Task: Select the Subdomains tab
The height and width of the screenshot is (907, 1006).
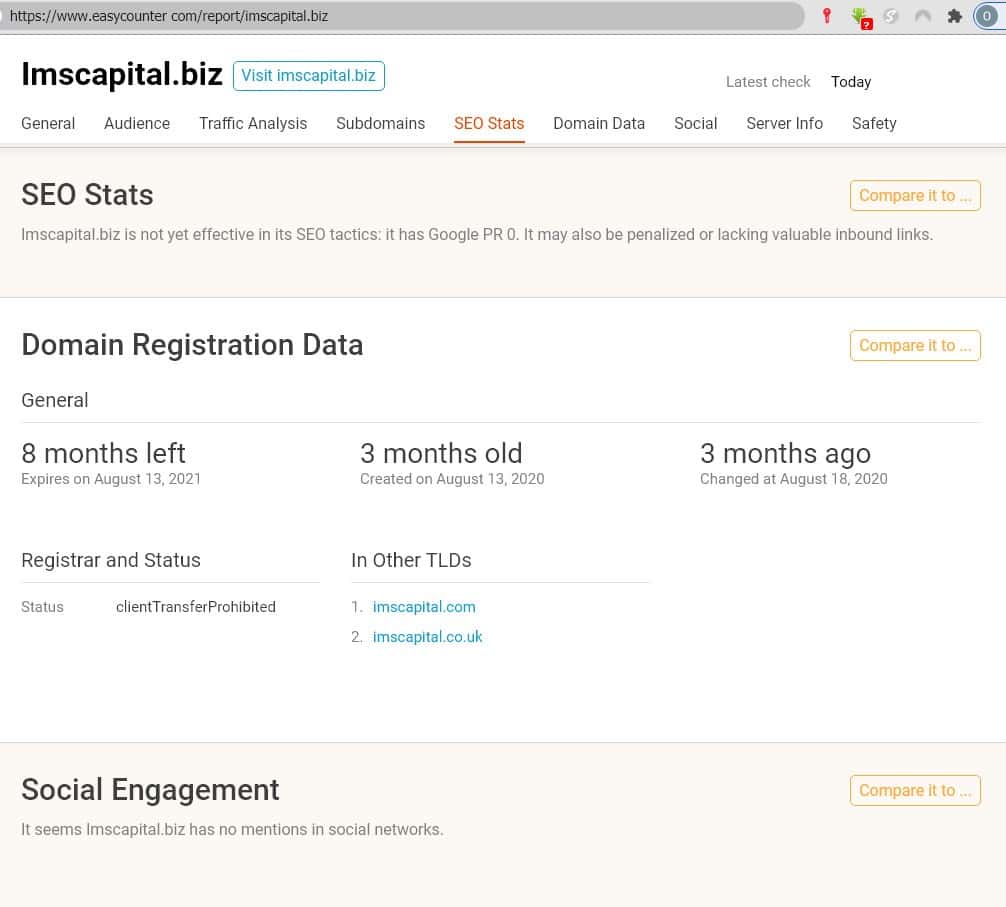Action: 380,123
